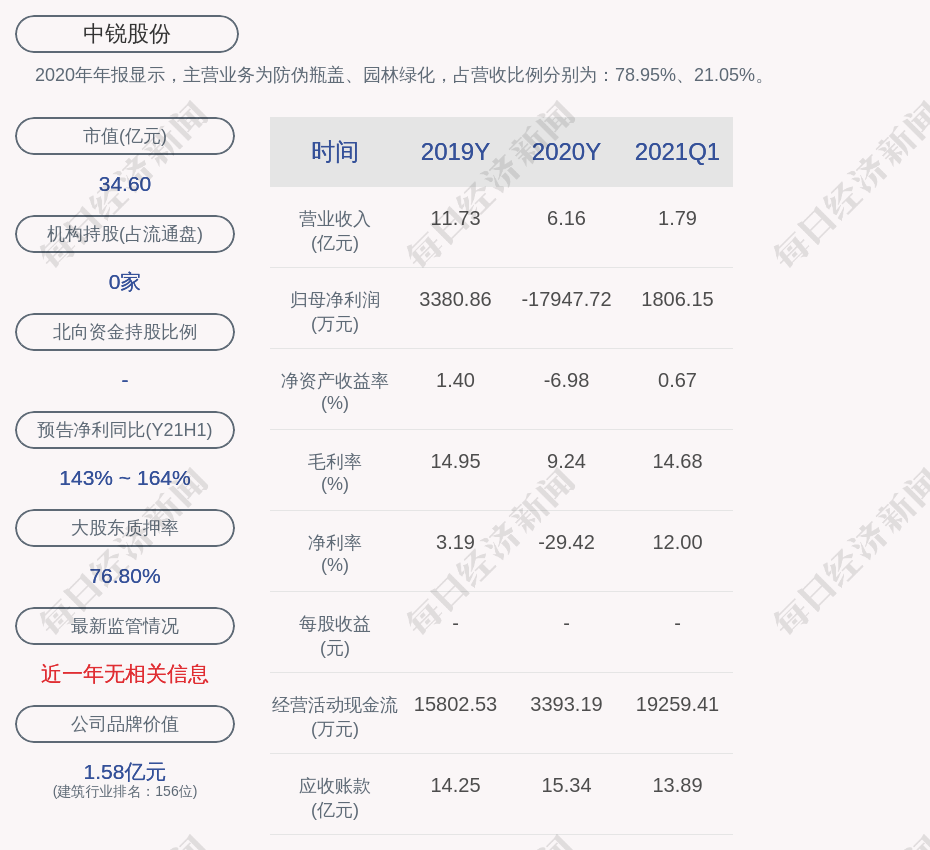Click the market value 34.60
Screen dimensions: 930x850
tap(125, 184)
